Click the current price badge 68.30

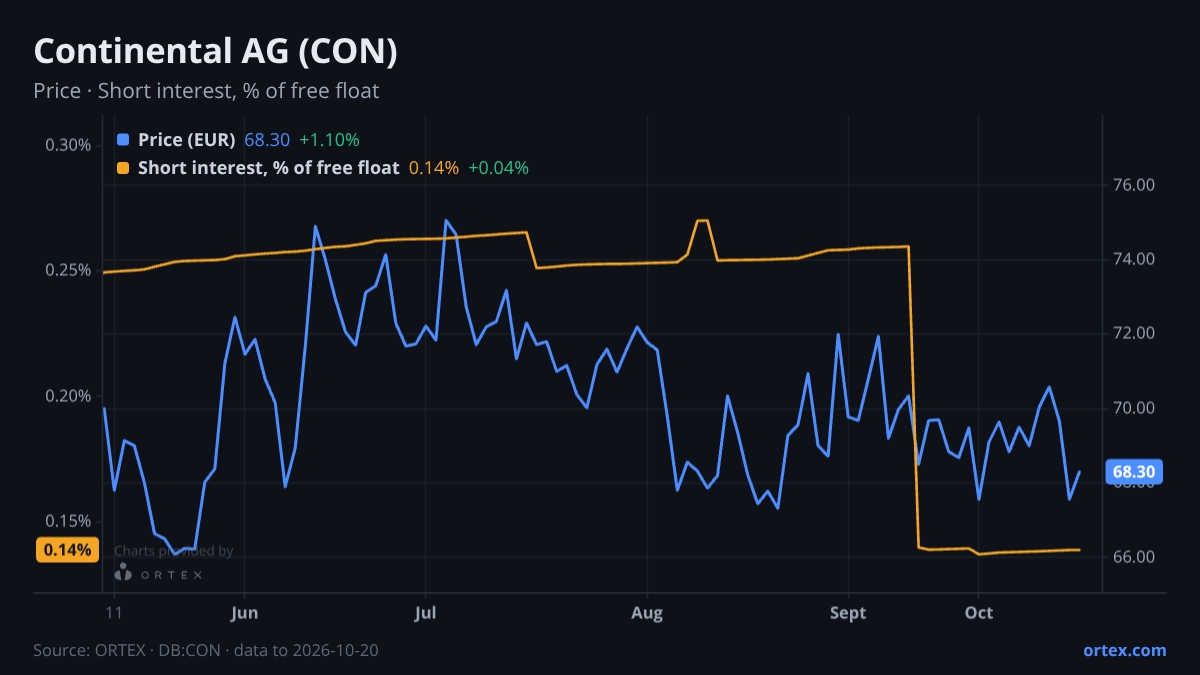click(x=1132, y=472)
